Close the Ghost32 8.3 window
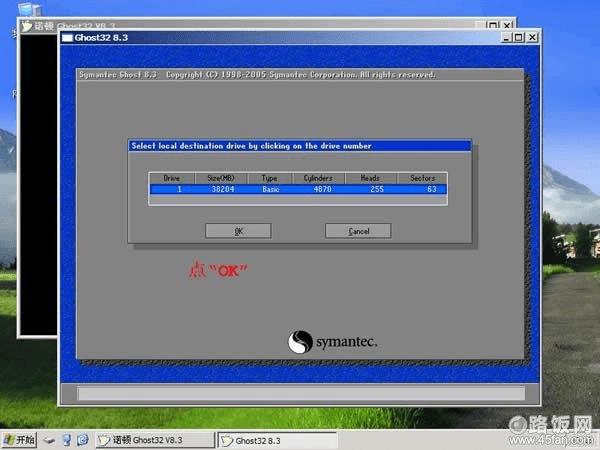 pyautogui.click(x=532, y=37)
